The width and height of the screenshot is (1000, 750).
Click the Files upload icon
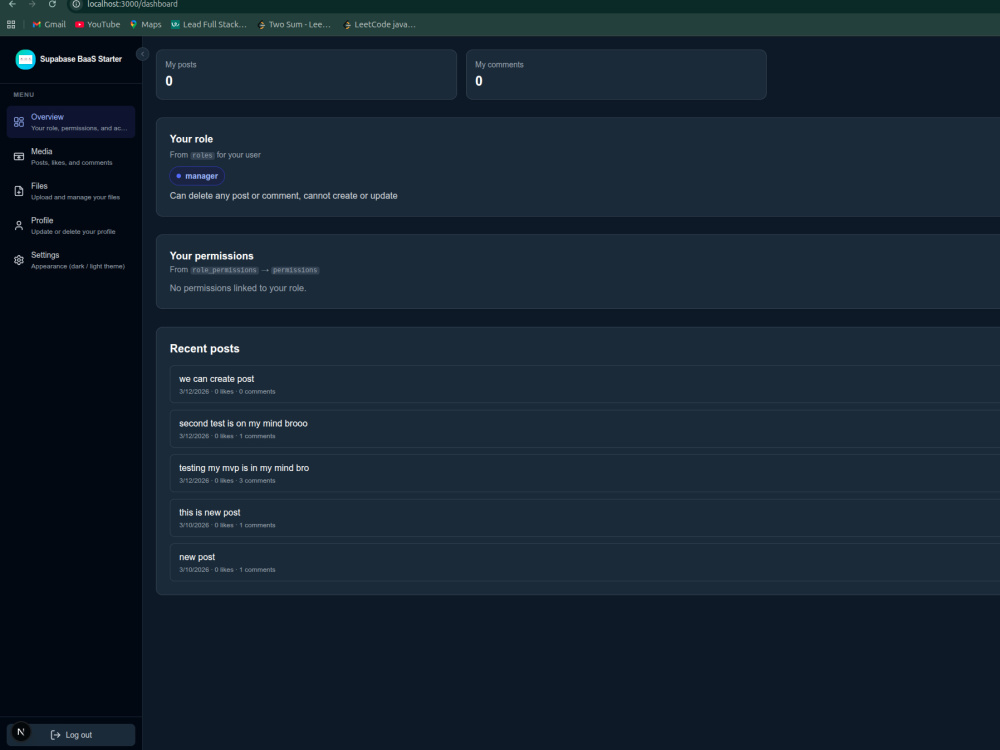point(19,191)
